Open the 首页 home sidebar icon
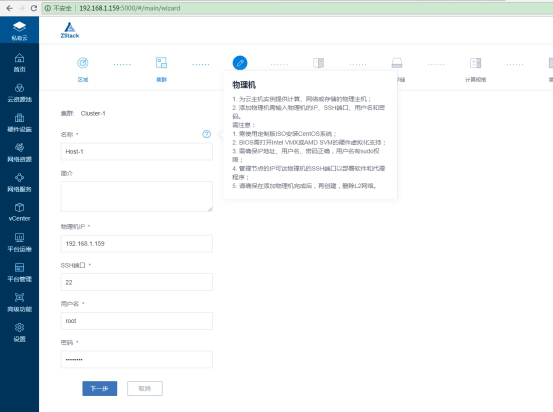 pos(19,63)
